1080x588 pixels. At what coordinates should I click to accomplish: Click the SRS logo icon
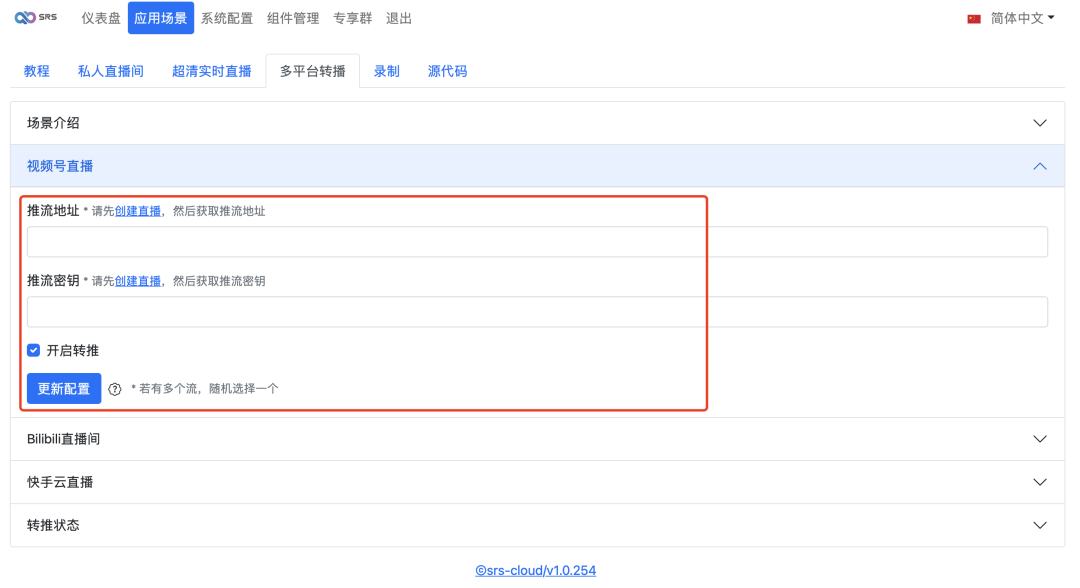[x=36, y=17]
